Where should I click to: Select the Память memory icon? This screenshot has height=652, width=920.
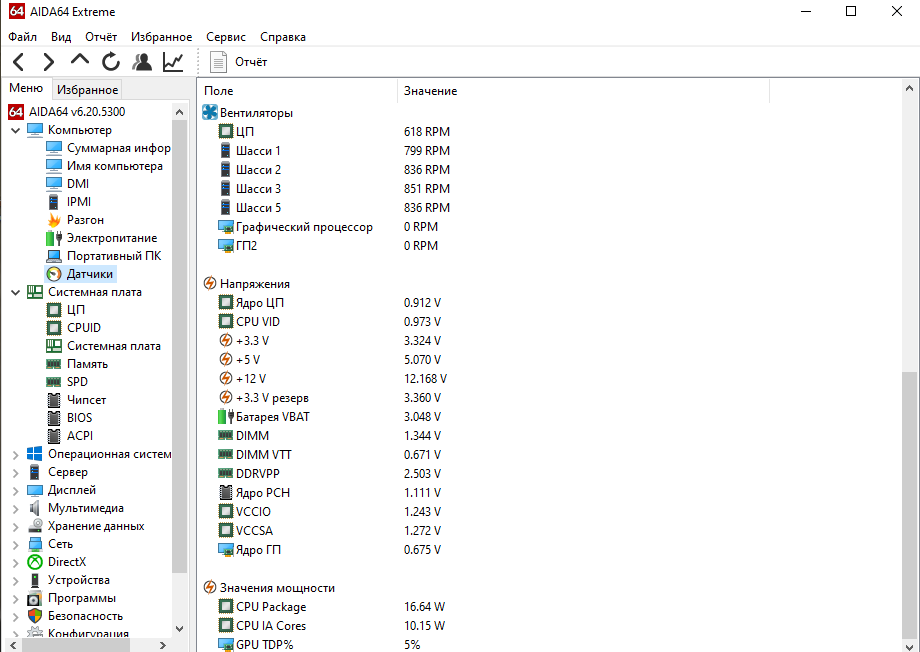(54, 364)
